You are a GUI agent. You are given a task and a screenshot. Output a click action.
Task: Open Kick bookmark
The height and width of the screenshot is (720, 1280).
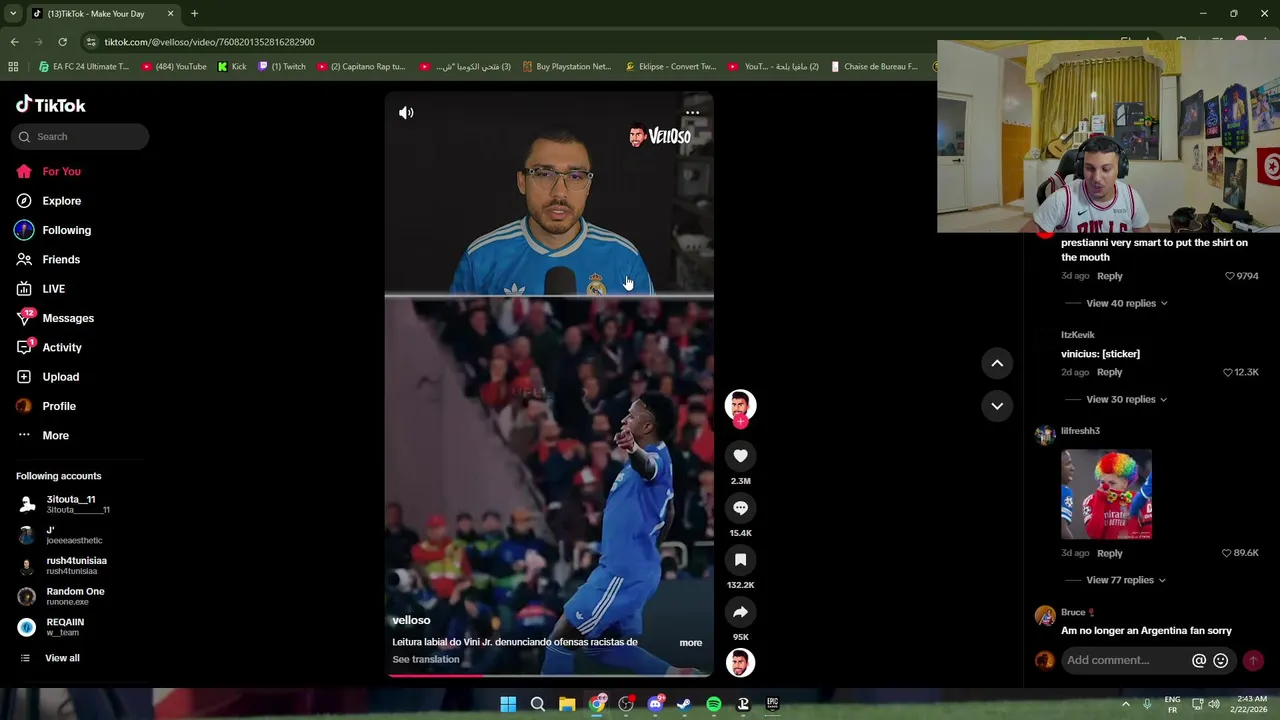pos(232,67)
